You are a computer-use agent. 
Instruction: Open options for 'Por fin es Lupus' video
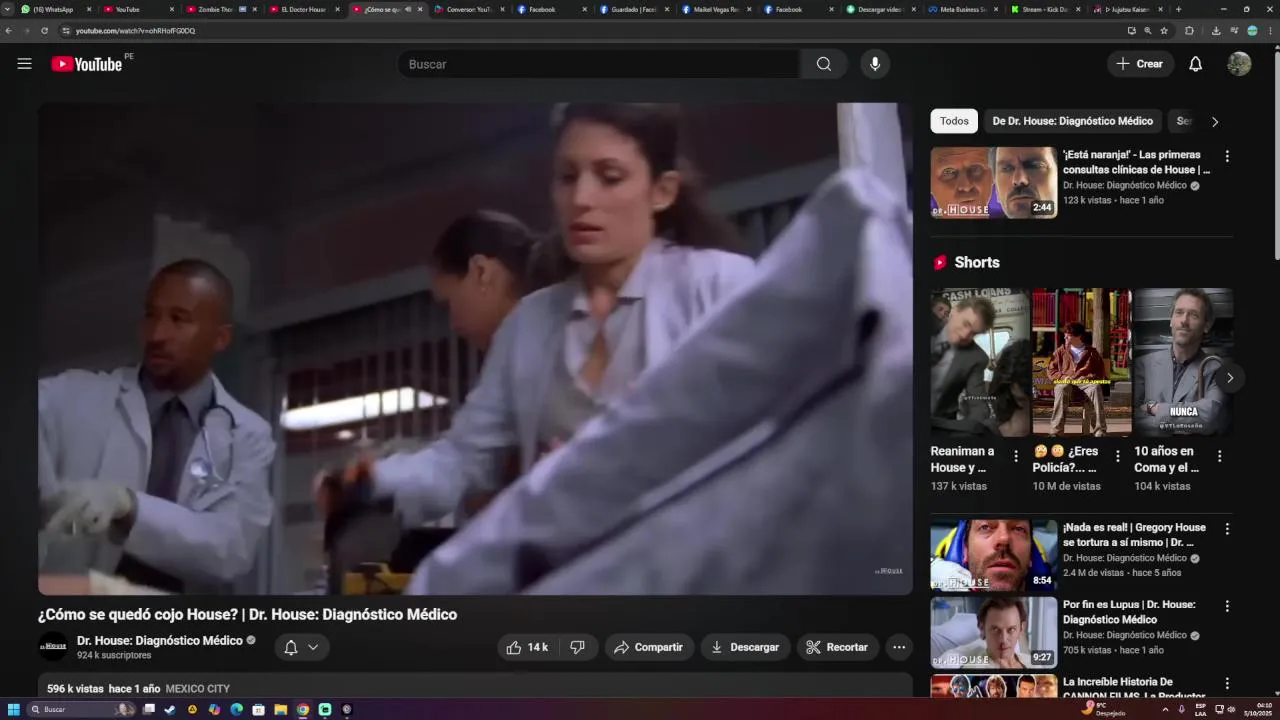pos(1227,606)
